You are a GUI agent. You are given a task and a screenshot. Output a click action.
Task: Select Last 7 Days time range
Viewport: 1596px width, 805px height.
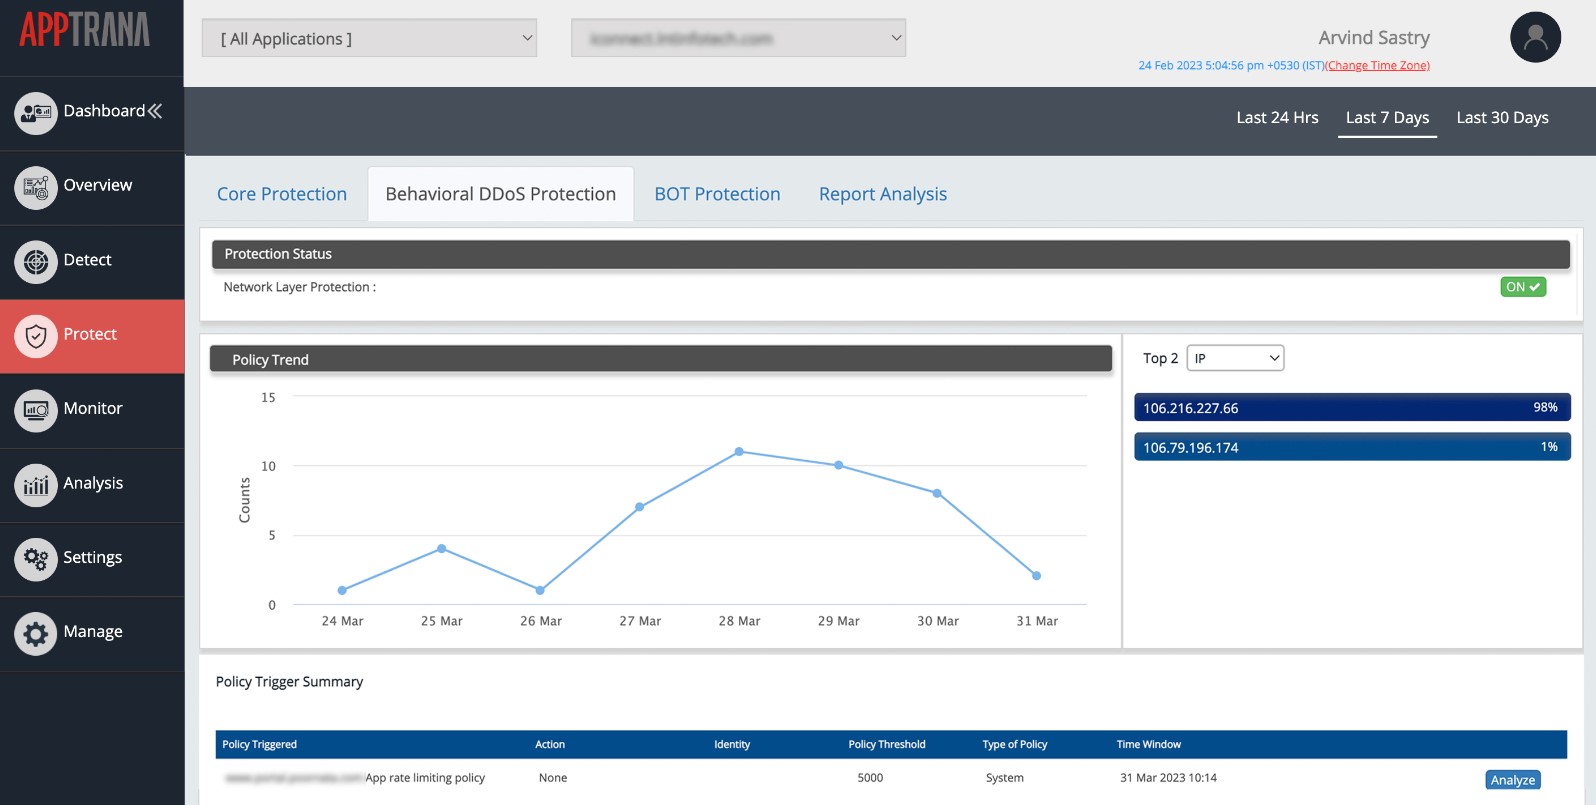point(1387,118)
